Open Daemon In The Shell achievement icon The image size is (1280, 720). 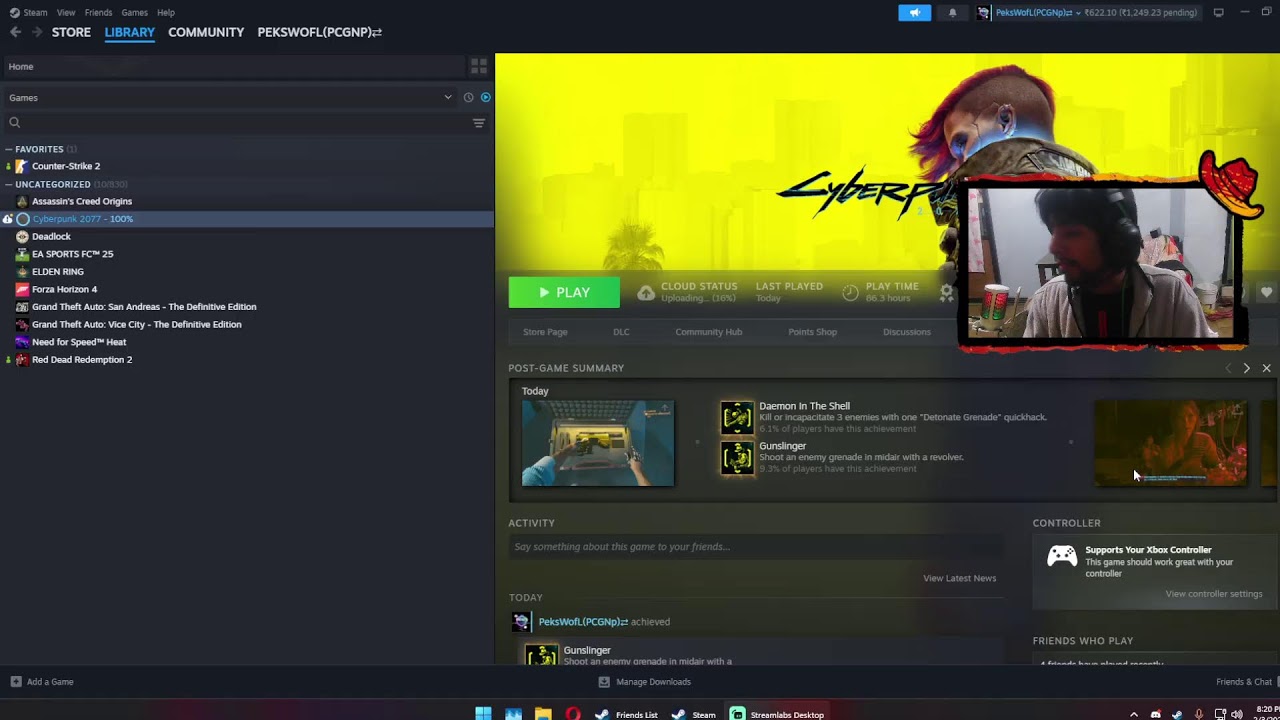737,417
